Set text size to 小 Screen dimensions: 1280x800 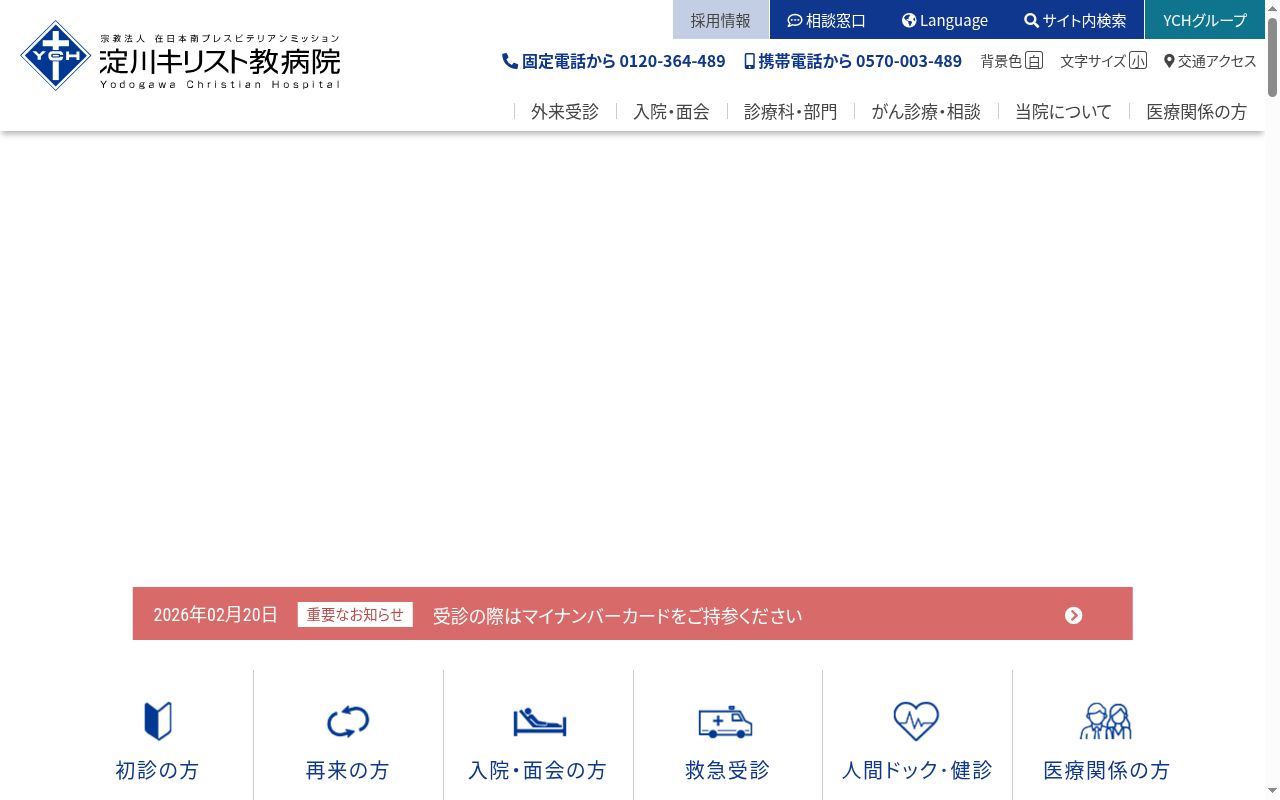tap(1138, 61)
